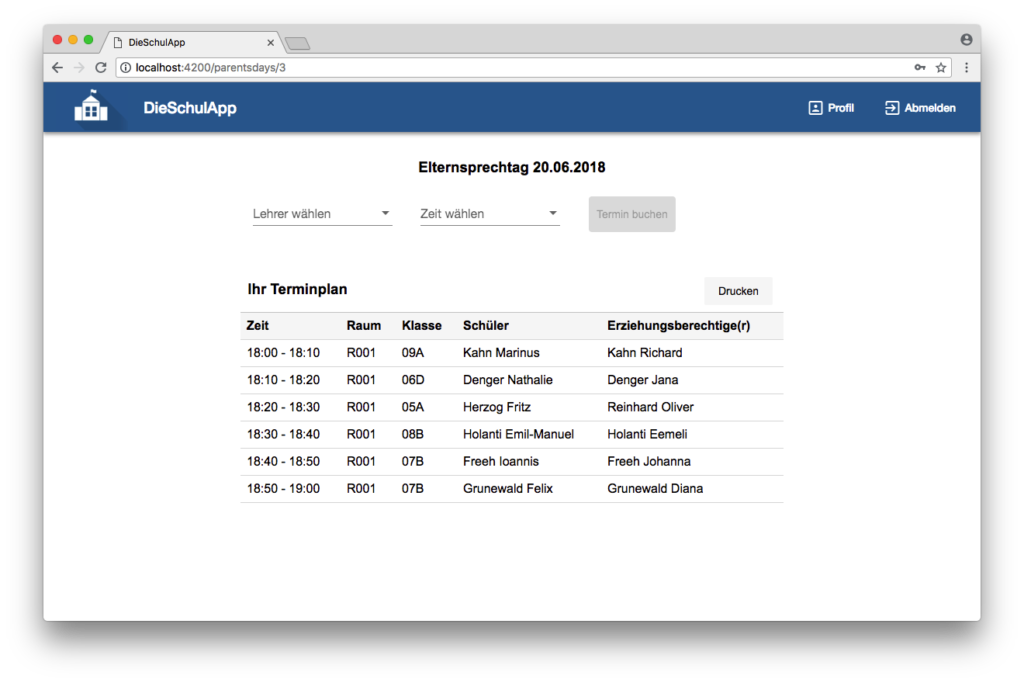Image resolution: width=1024 pixels, height=683 pixels.
Task: Click the site info icon in address bar
Action: click(125, 67)
